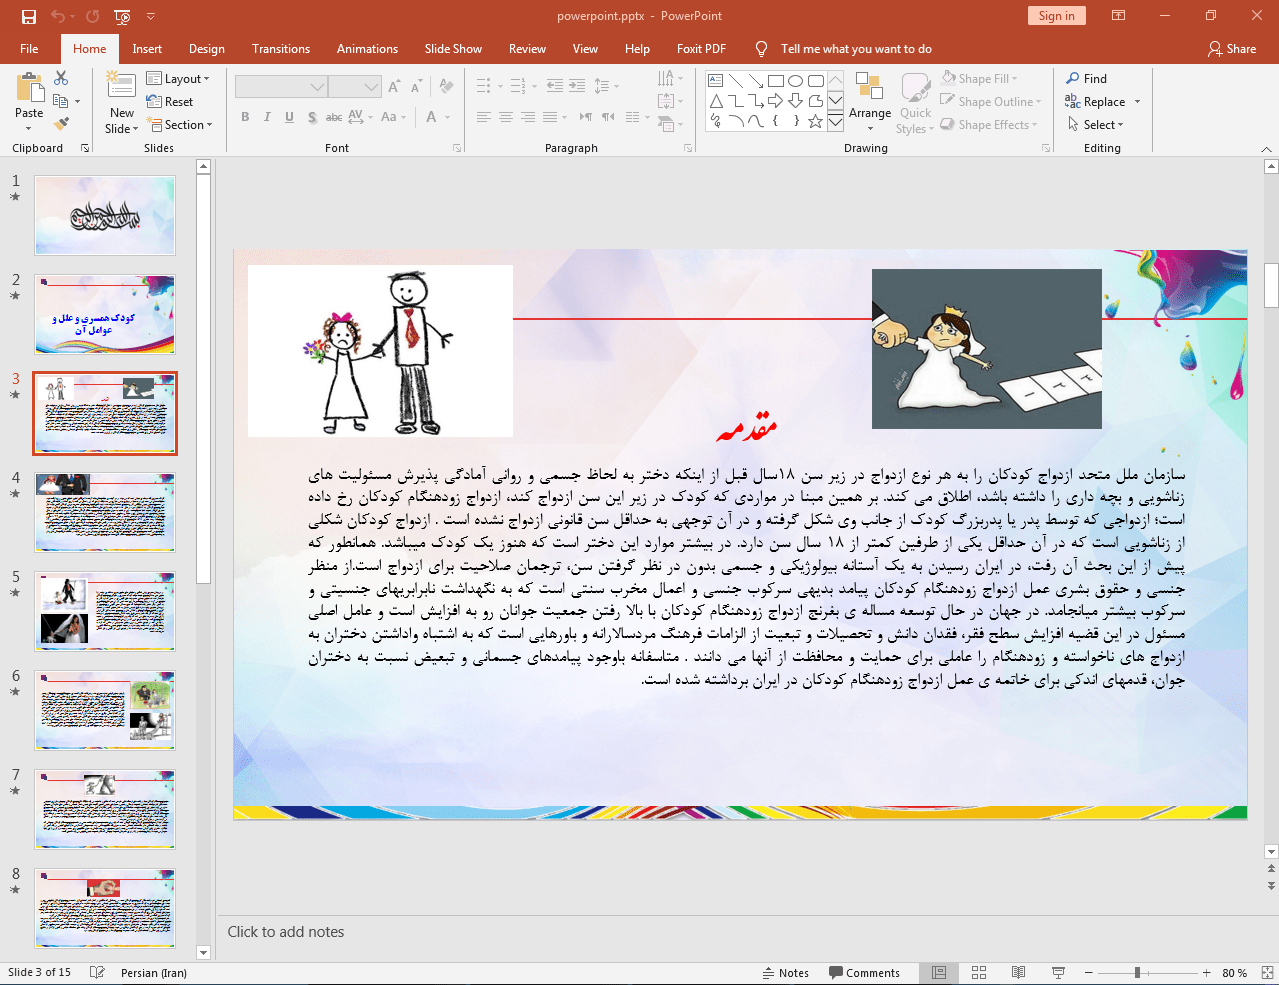
Task: Click the Share button
Action: pos(1232,49)
